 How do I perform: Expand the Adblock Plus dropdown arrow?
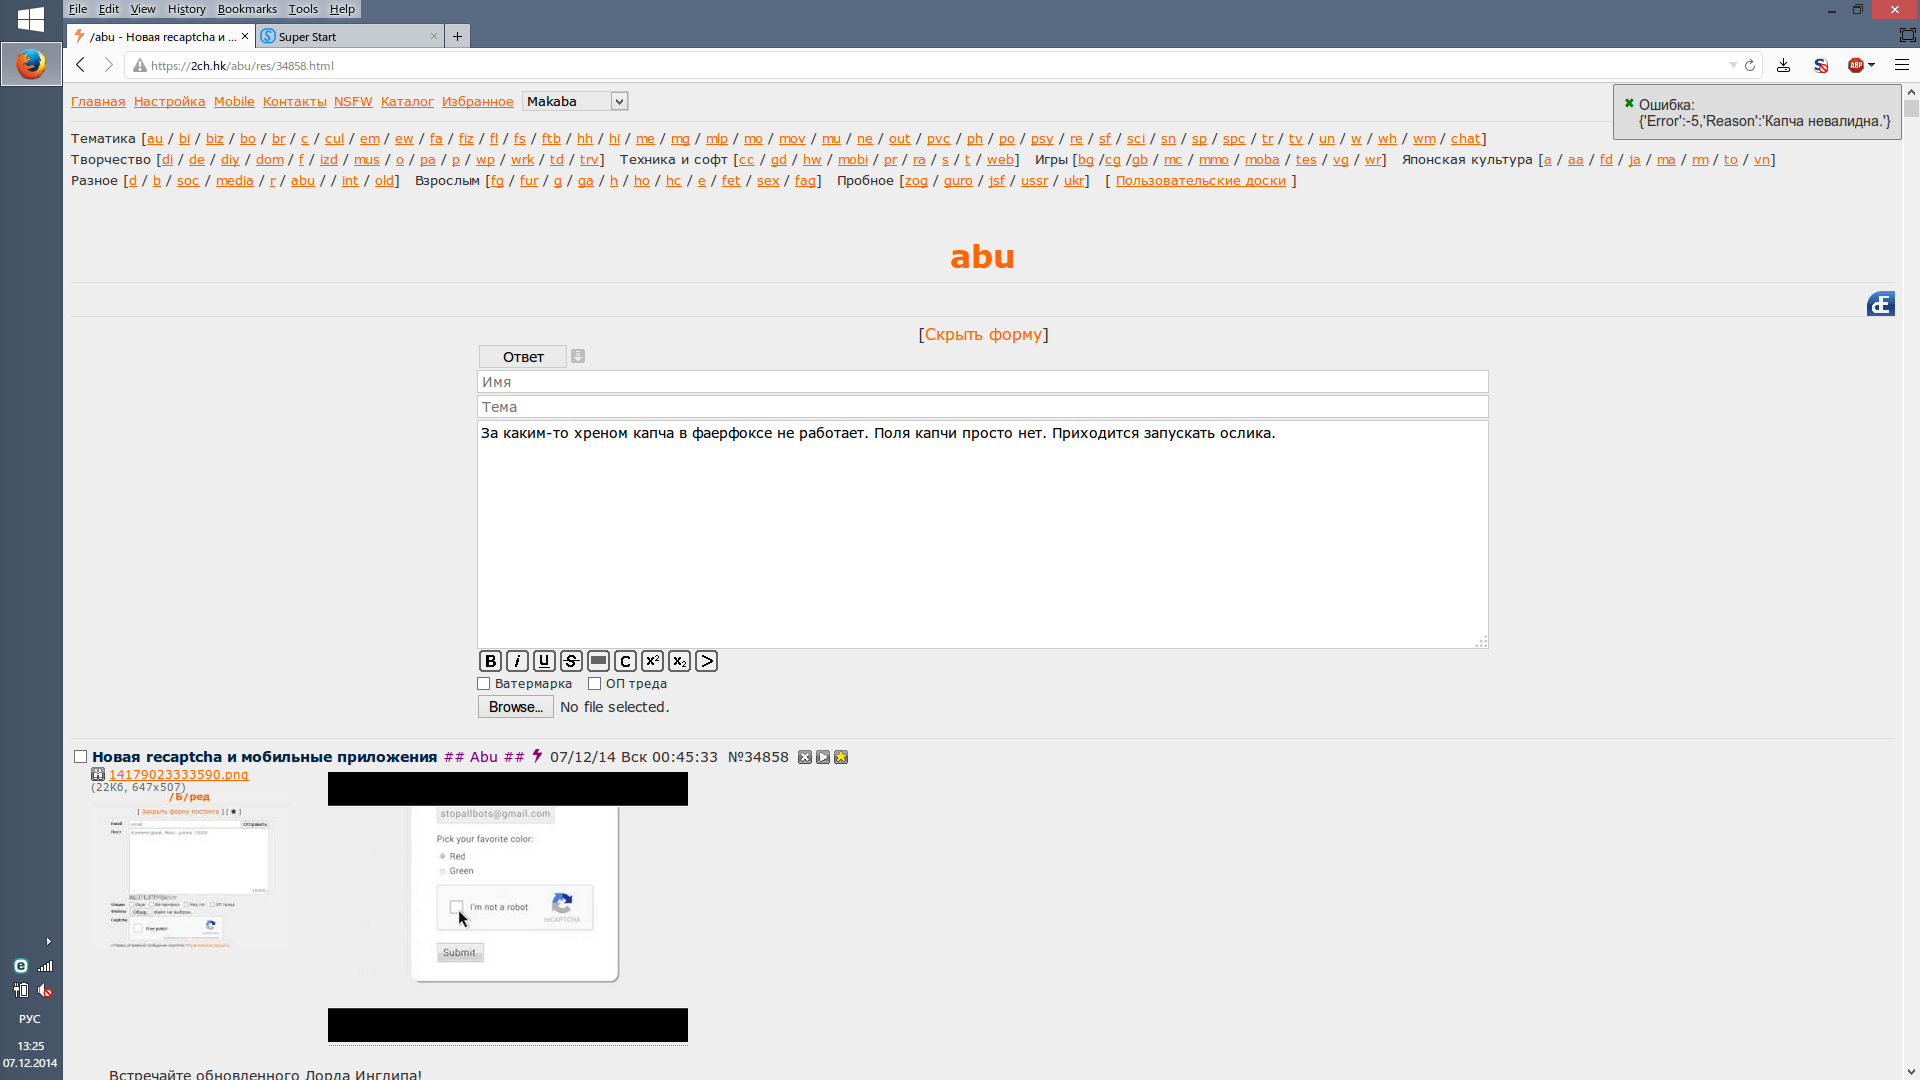pos(1871,65)
